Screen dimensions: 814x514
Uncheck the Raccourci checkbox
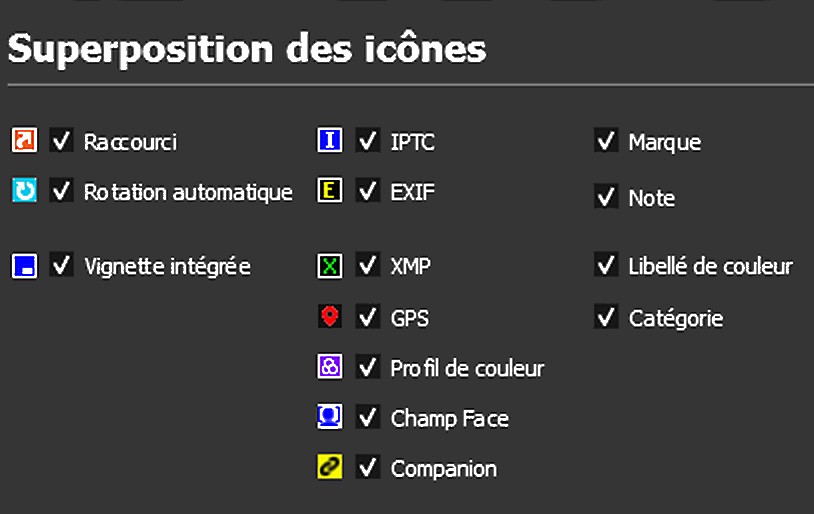click(x=62, y=141)
